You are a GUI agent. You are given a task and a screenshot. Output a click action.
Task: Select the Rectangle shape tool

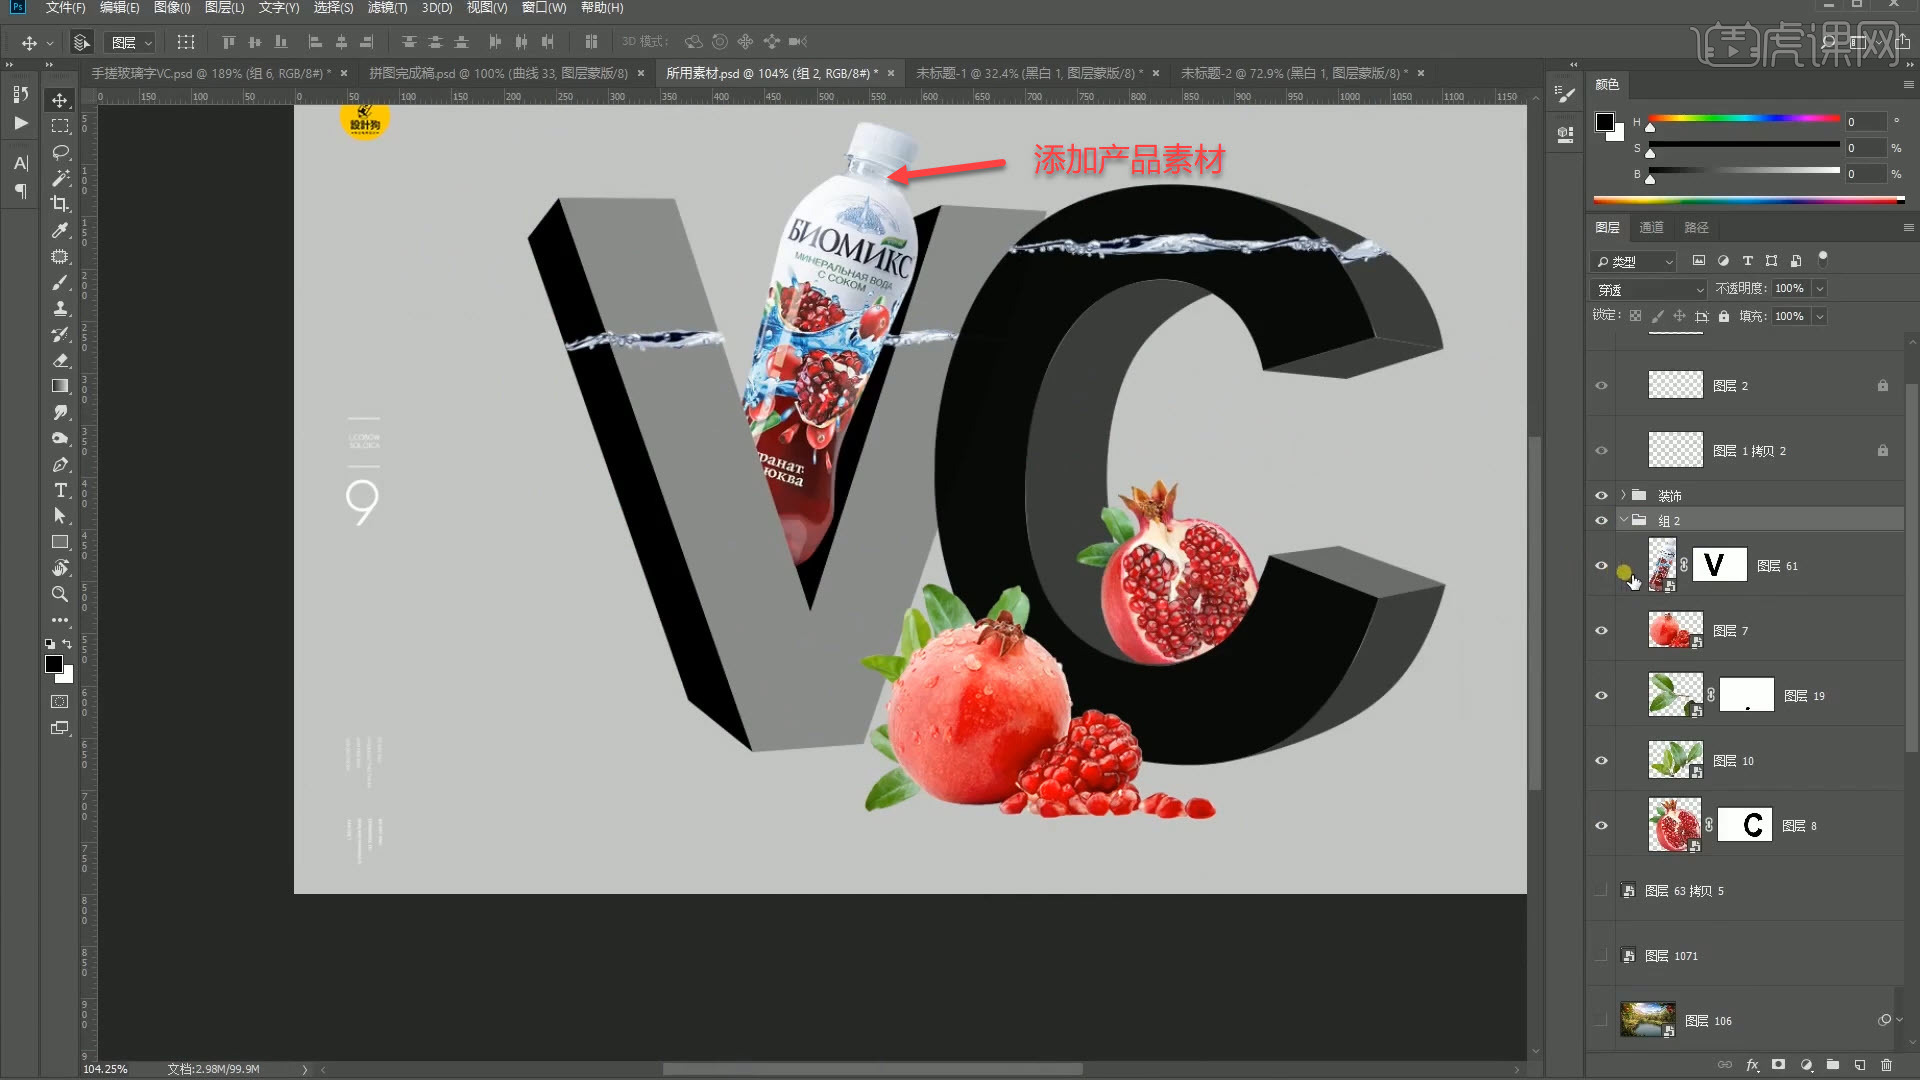pyautogui.click(x=60, y=542)
